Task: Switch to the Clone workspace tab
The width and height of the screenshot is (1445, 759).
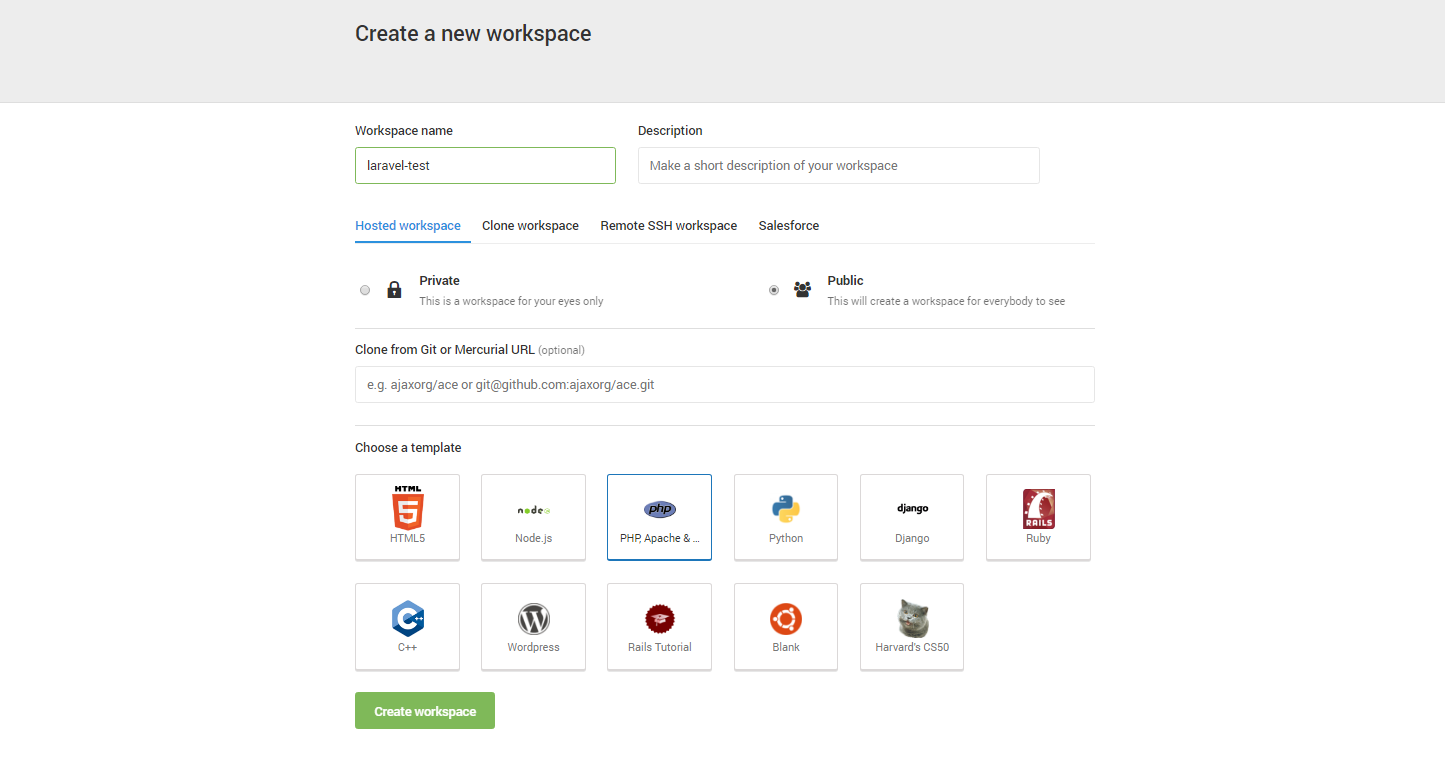Action: tap(530, 225)
